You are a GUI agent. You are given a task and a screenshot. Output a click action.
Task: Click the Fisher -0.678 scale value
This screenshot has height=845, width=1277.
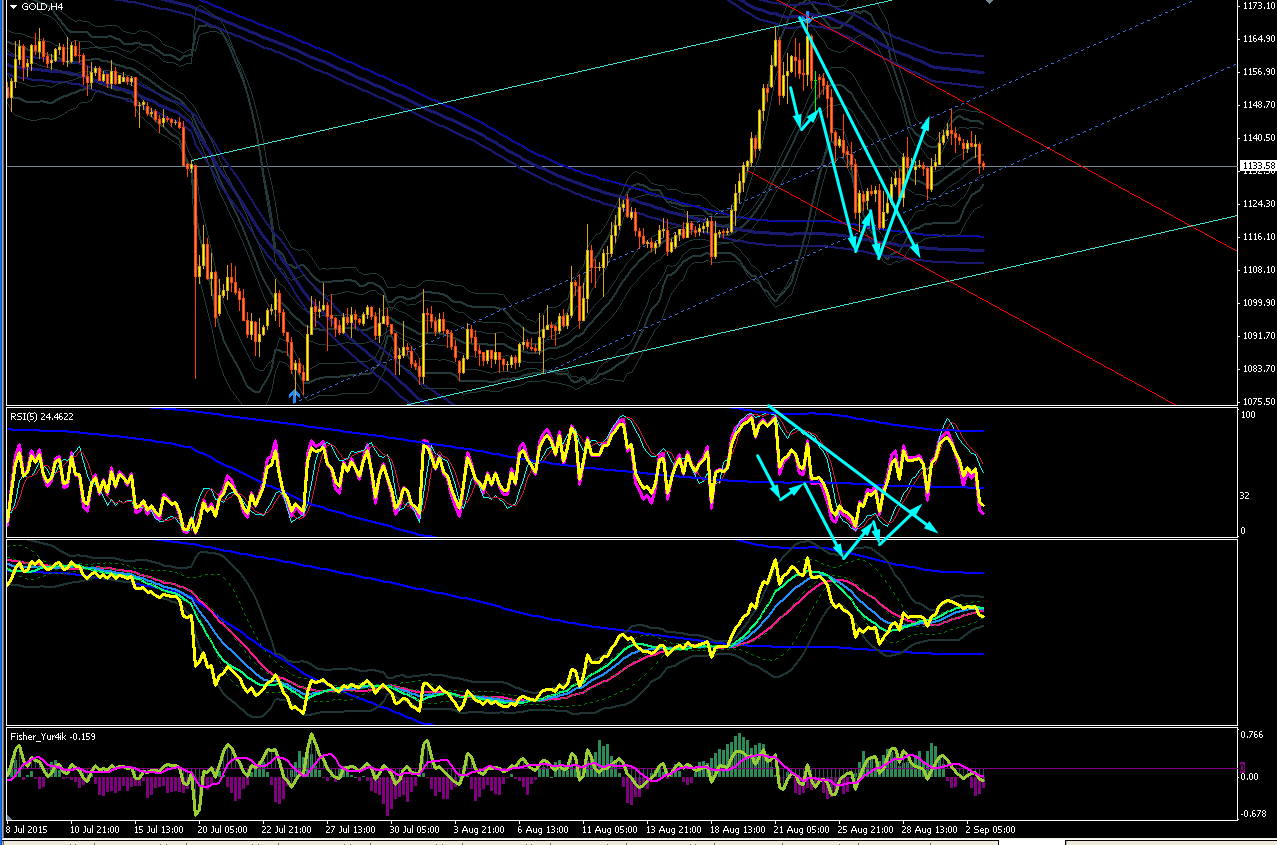coord(1254,813)
